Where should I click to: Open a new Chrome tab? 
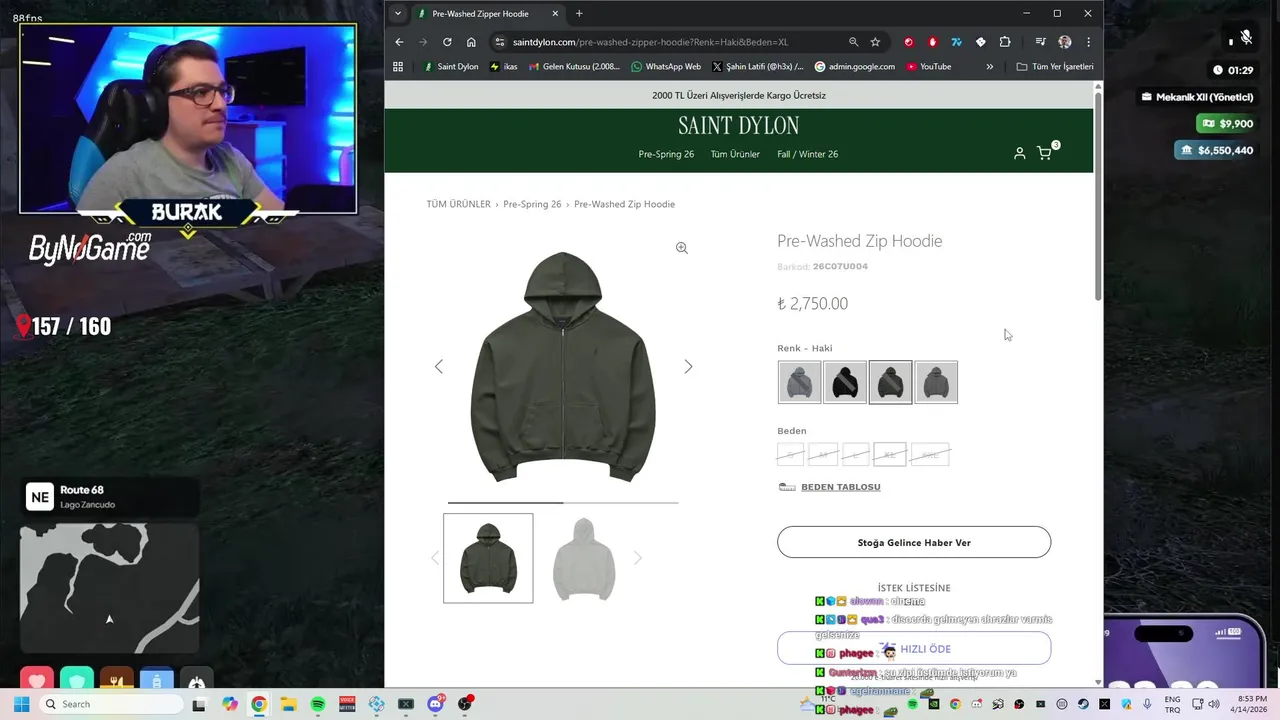click(x=579, y=14)
